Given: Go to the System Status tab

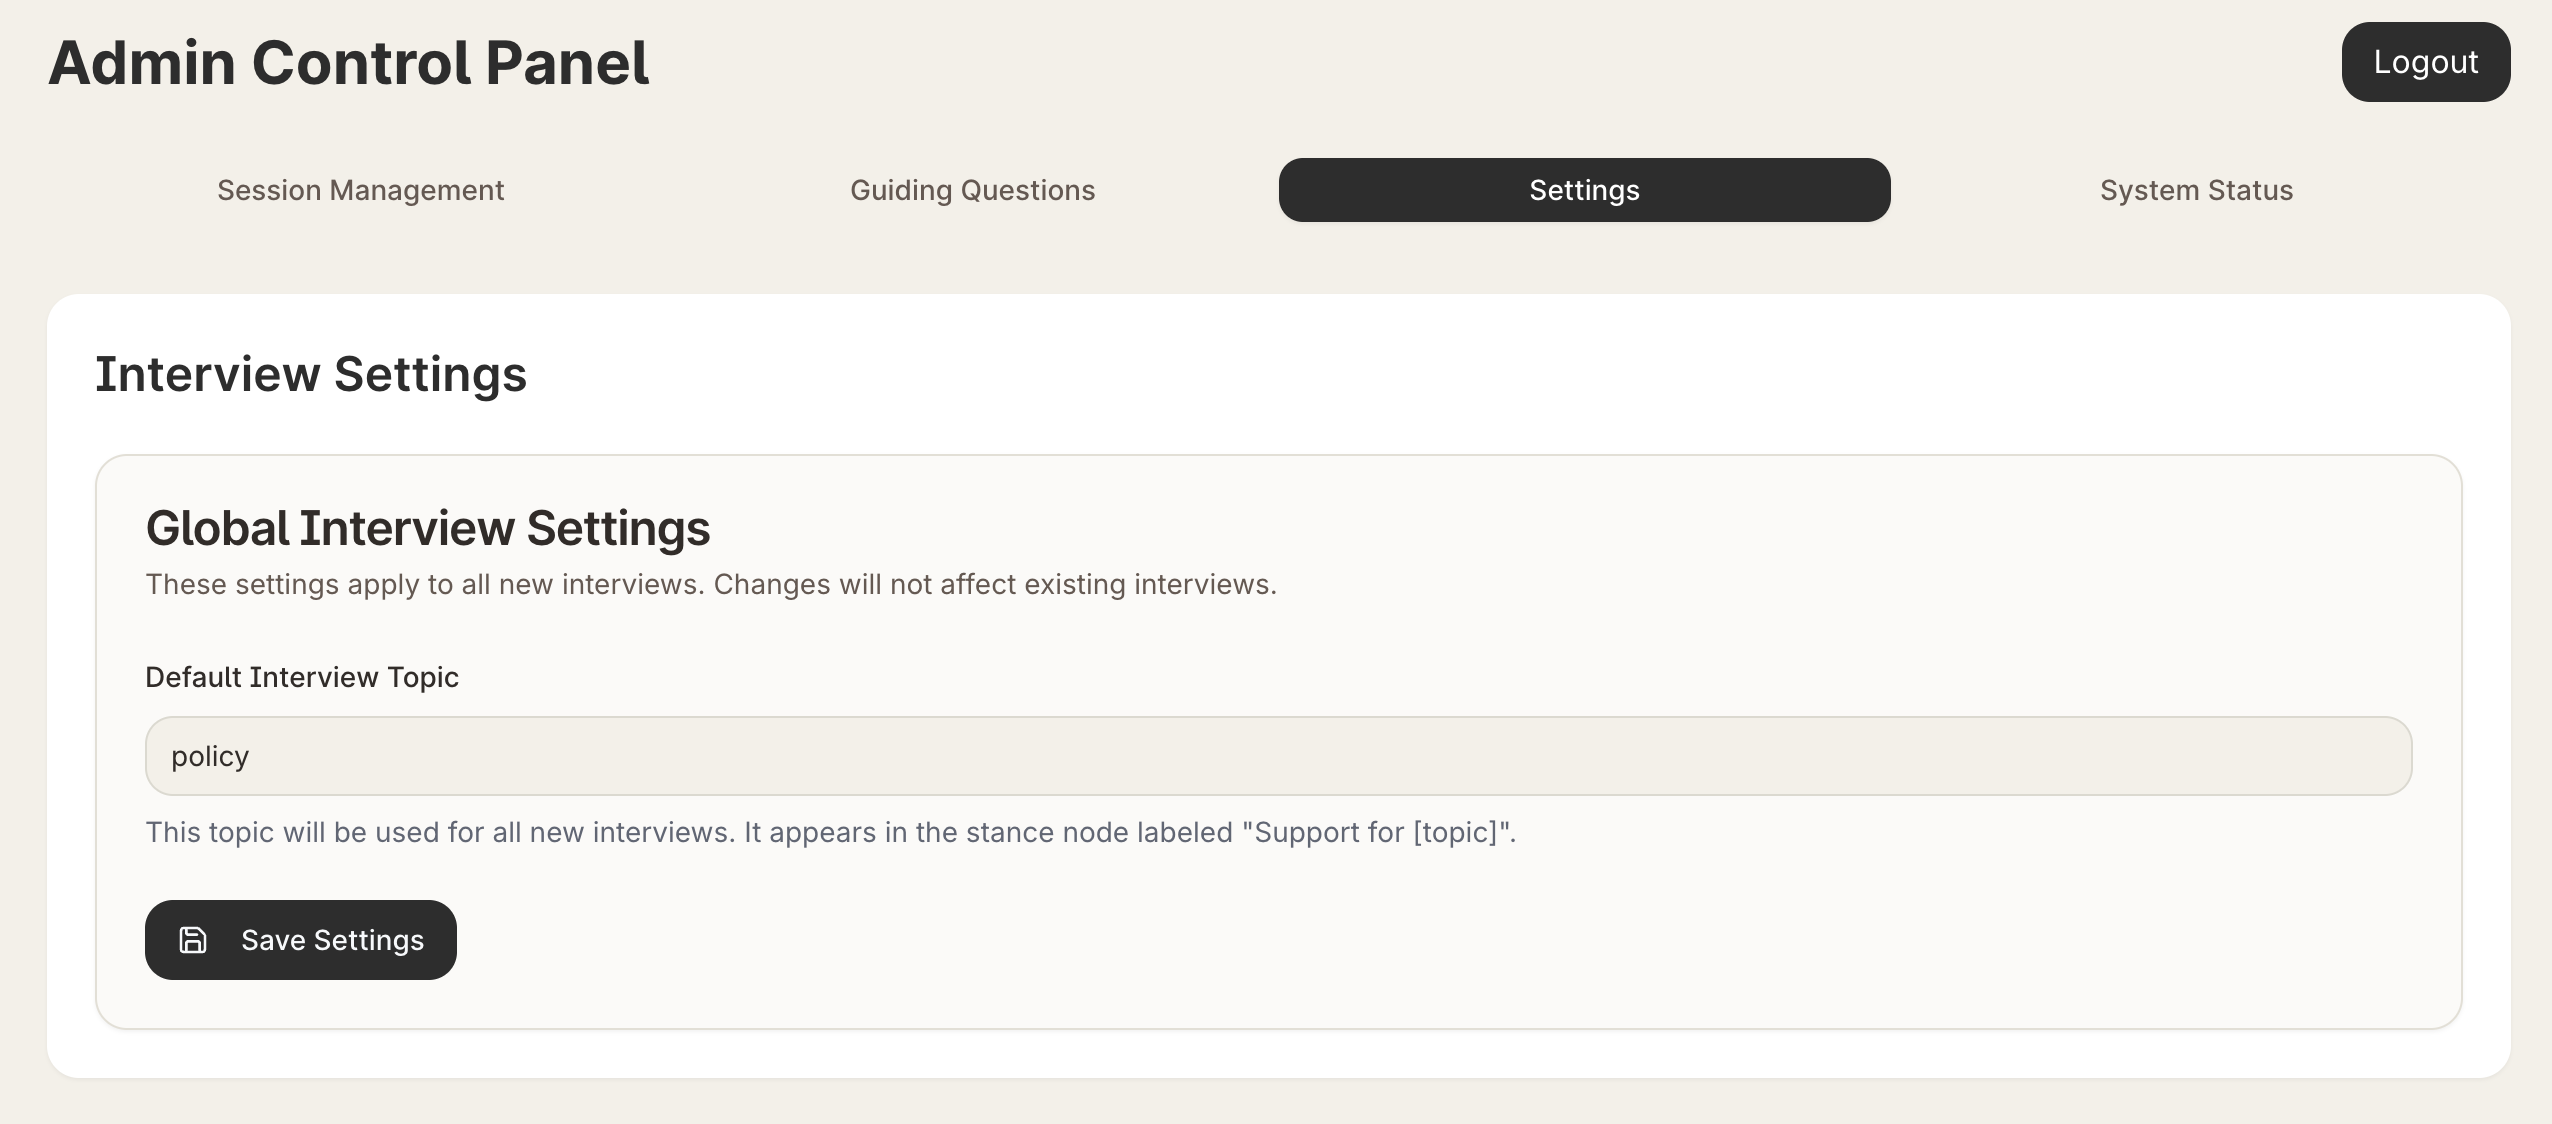Looking at the screenshot, I should (x=2196, y=190).
